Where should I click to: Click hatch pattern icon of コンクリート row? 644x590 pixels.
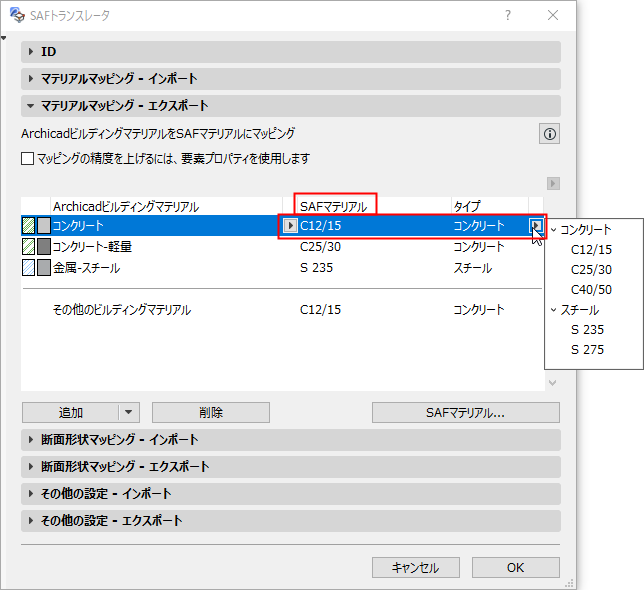[x=28, y=225]
